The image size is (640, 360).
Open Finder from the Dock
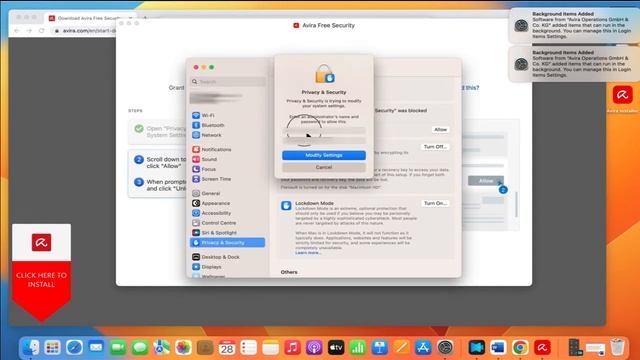(31, 347)
